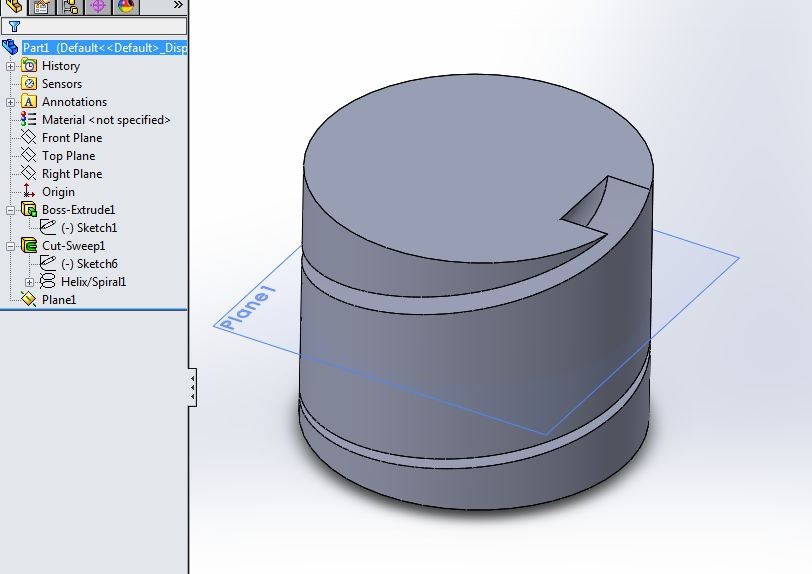The width and height of the screenshot is (812, 574).
Task: Open the ConfigurationManager tab
Action: coord(69,6)
